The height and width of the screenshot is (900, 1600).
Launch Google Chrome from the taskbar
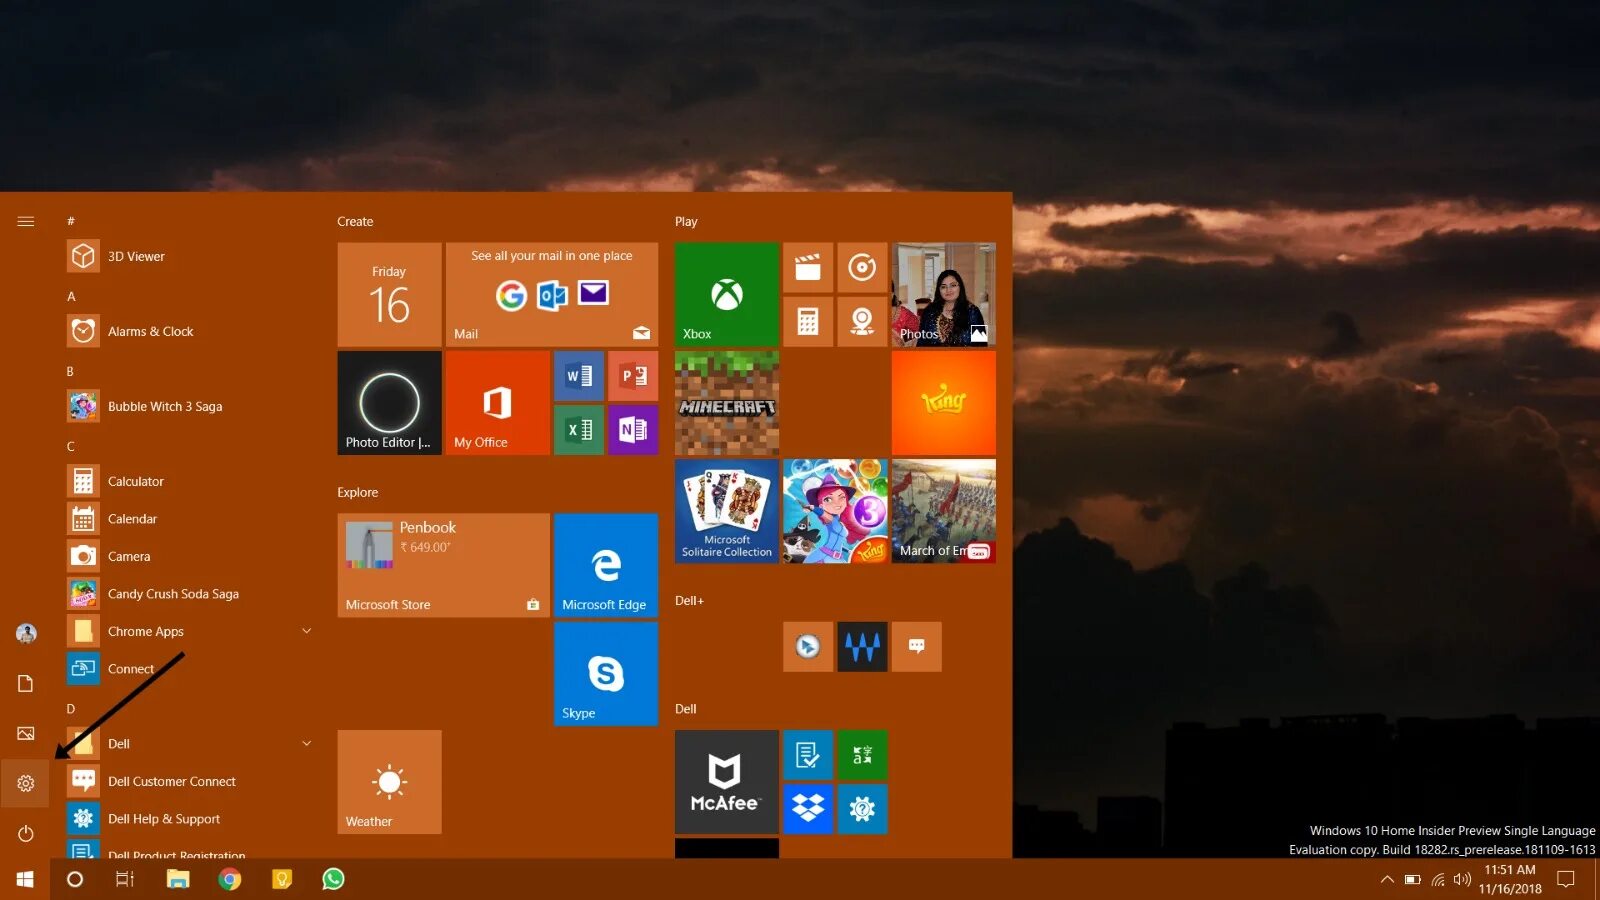[230, 879]
